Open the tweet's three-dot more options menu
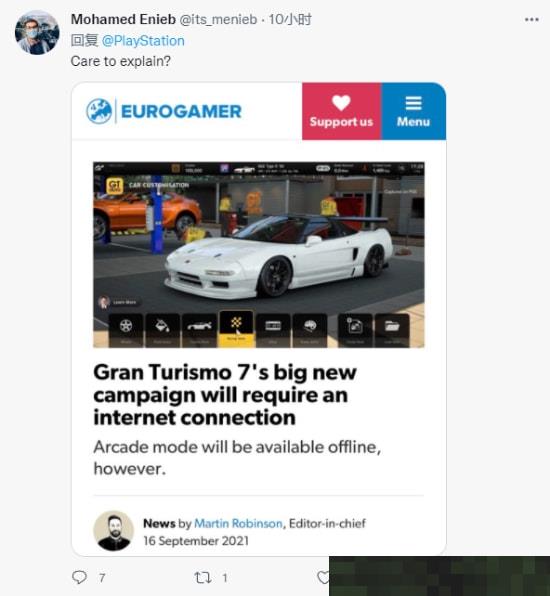This screenshot has width=550, height=596. pos(531,19)
